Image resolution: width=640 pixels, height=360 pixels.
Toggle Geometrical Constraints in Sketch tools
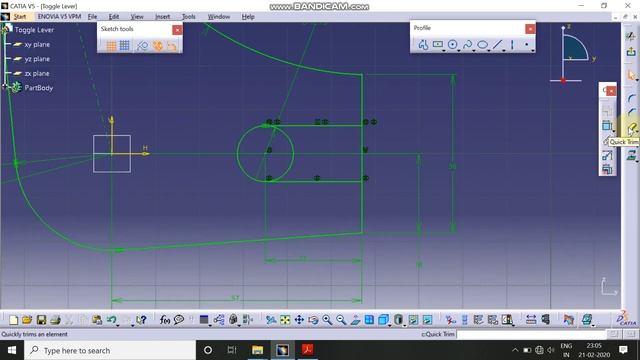(x=158, y=46)
